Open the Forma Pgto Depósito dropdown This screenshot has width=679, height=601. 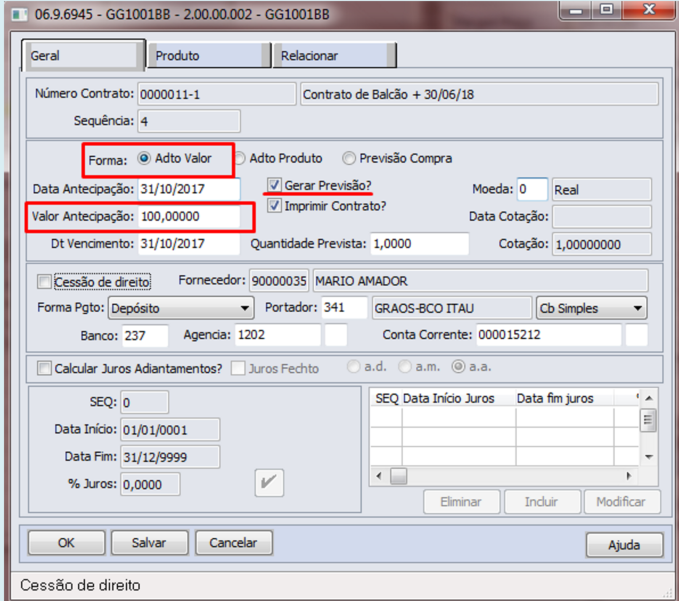tap(181, 308)
